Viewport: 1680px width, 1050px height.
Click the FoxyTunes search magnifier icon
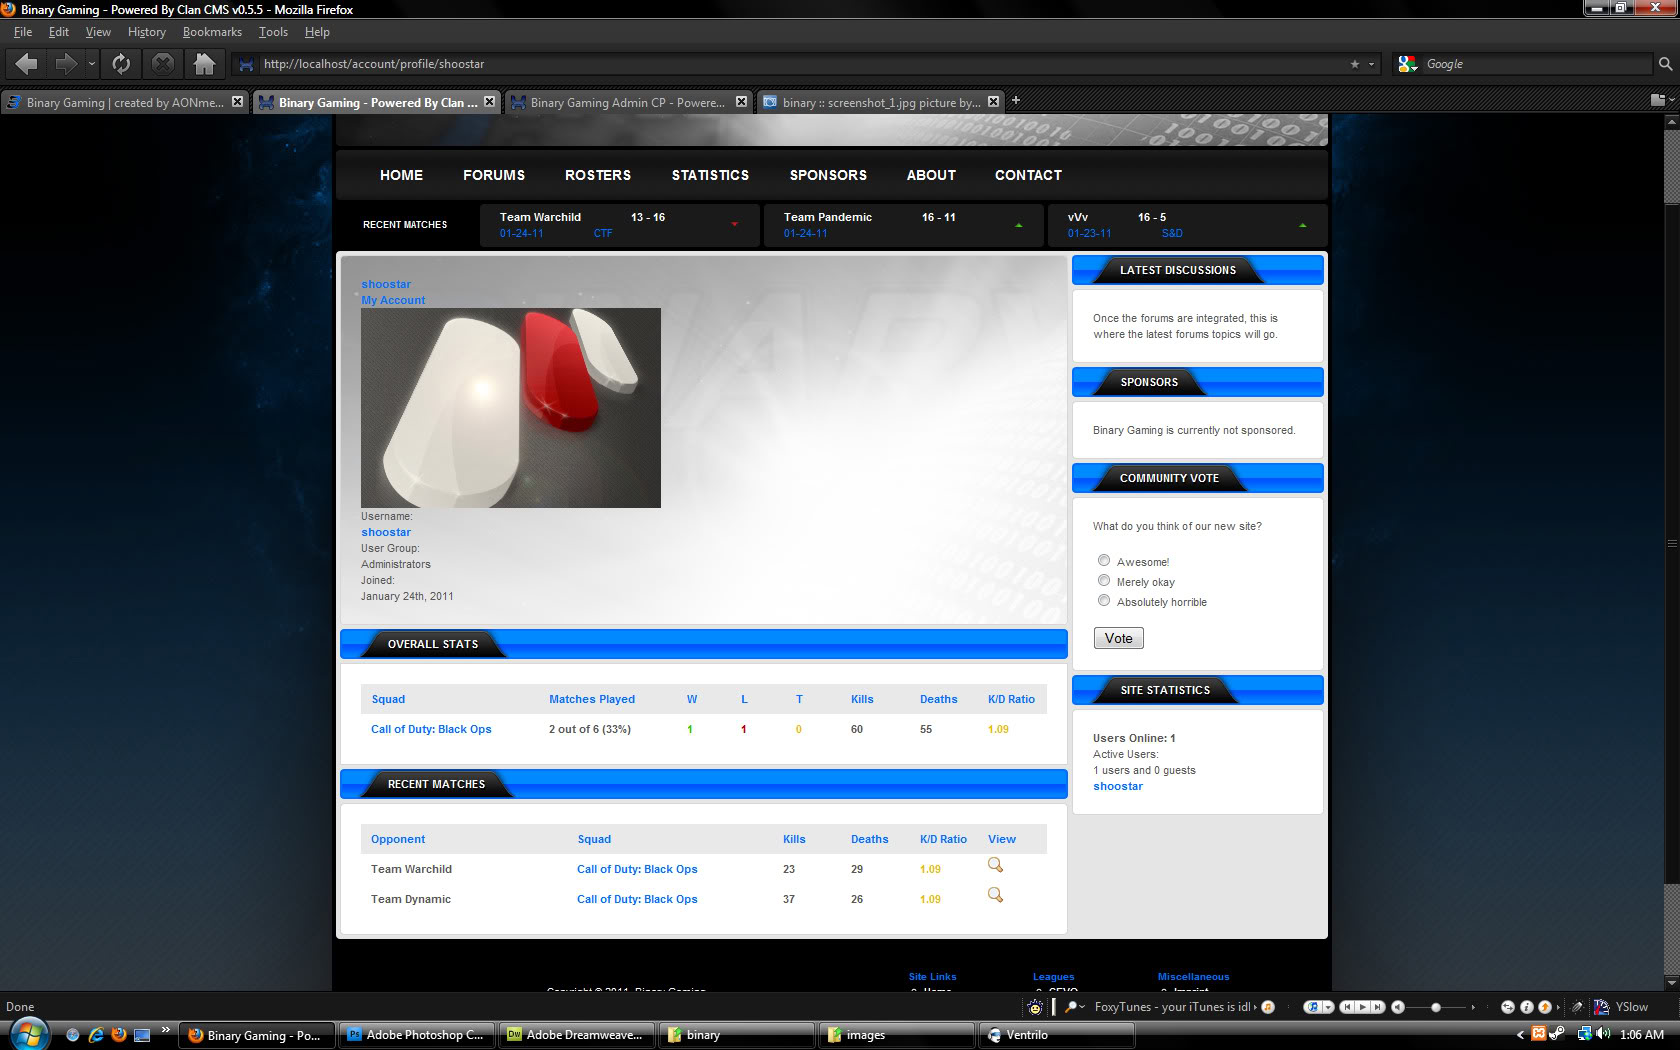point(1070,1007)
